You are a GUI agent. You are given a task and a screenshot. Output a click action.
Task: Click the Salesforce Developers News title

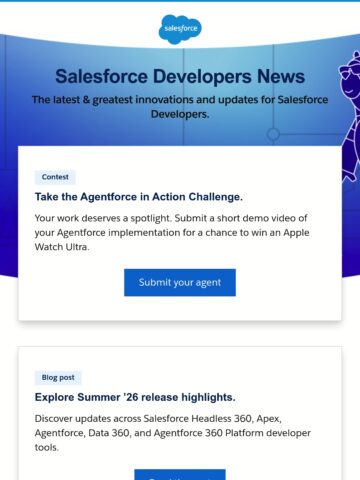pyautogui.click(x=180, y=76)
